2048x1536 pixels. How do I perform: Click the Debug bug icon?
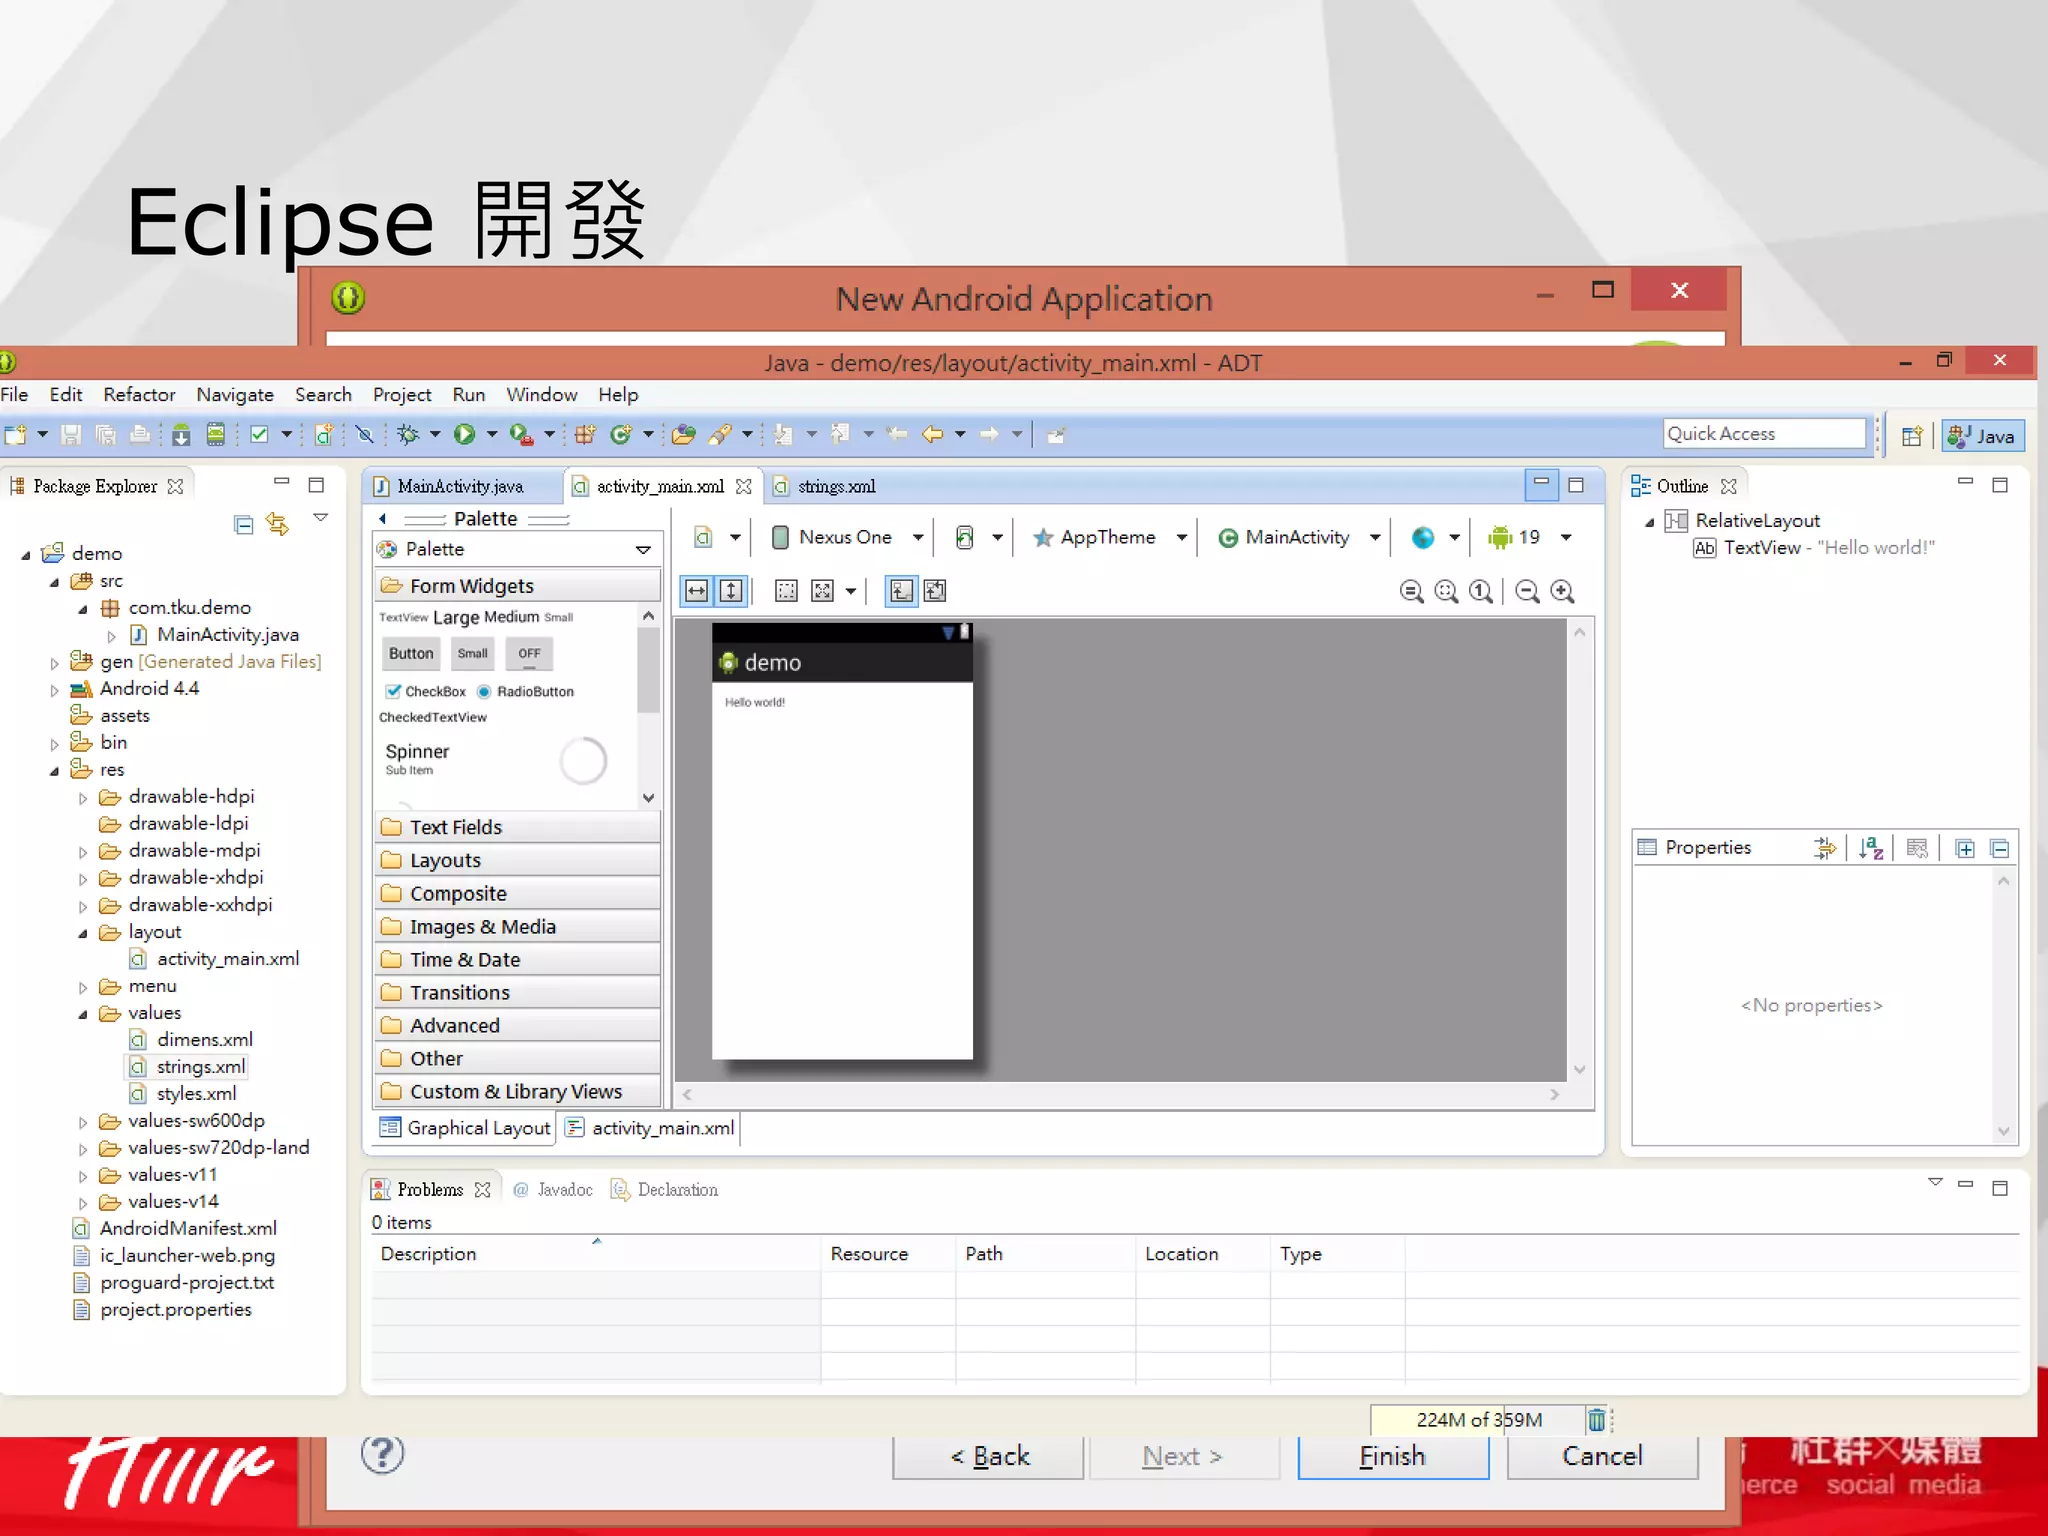coord(407,434)
